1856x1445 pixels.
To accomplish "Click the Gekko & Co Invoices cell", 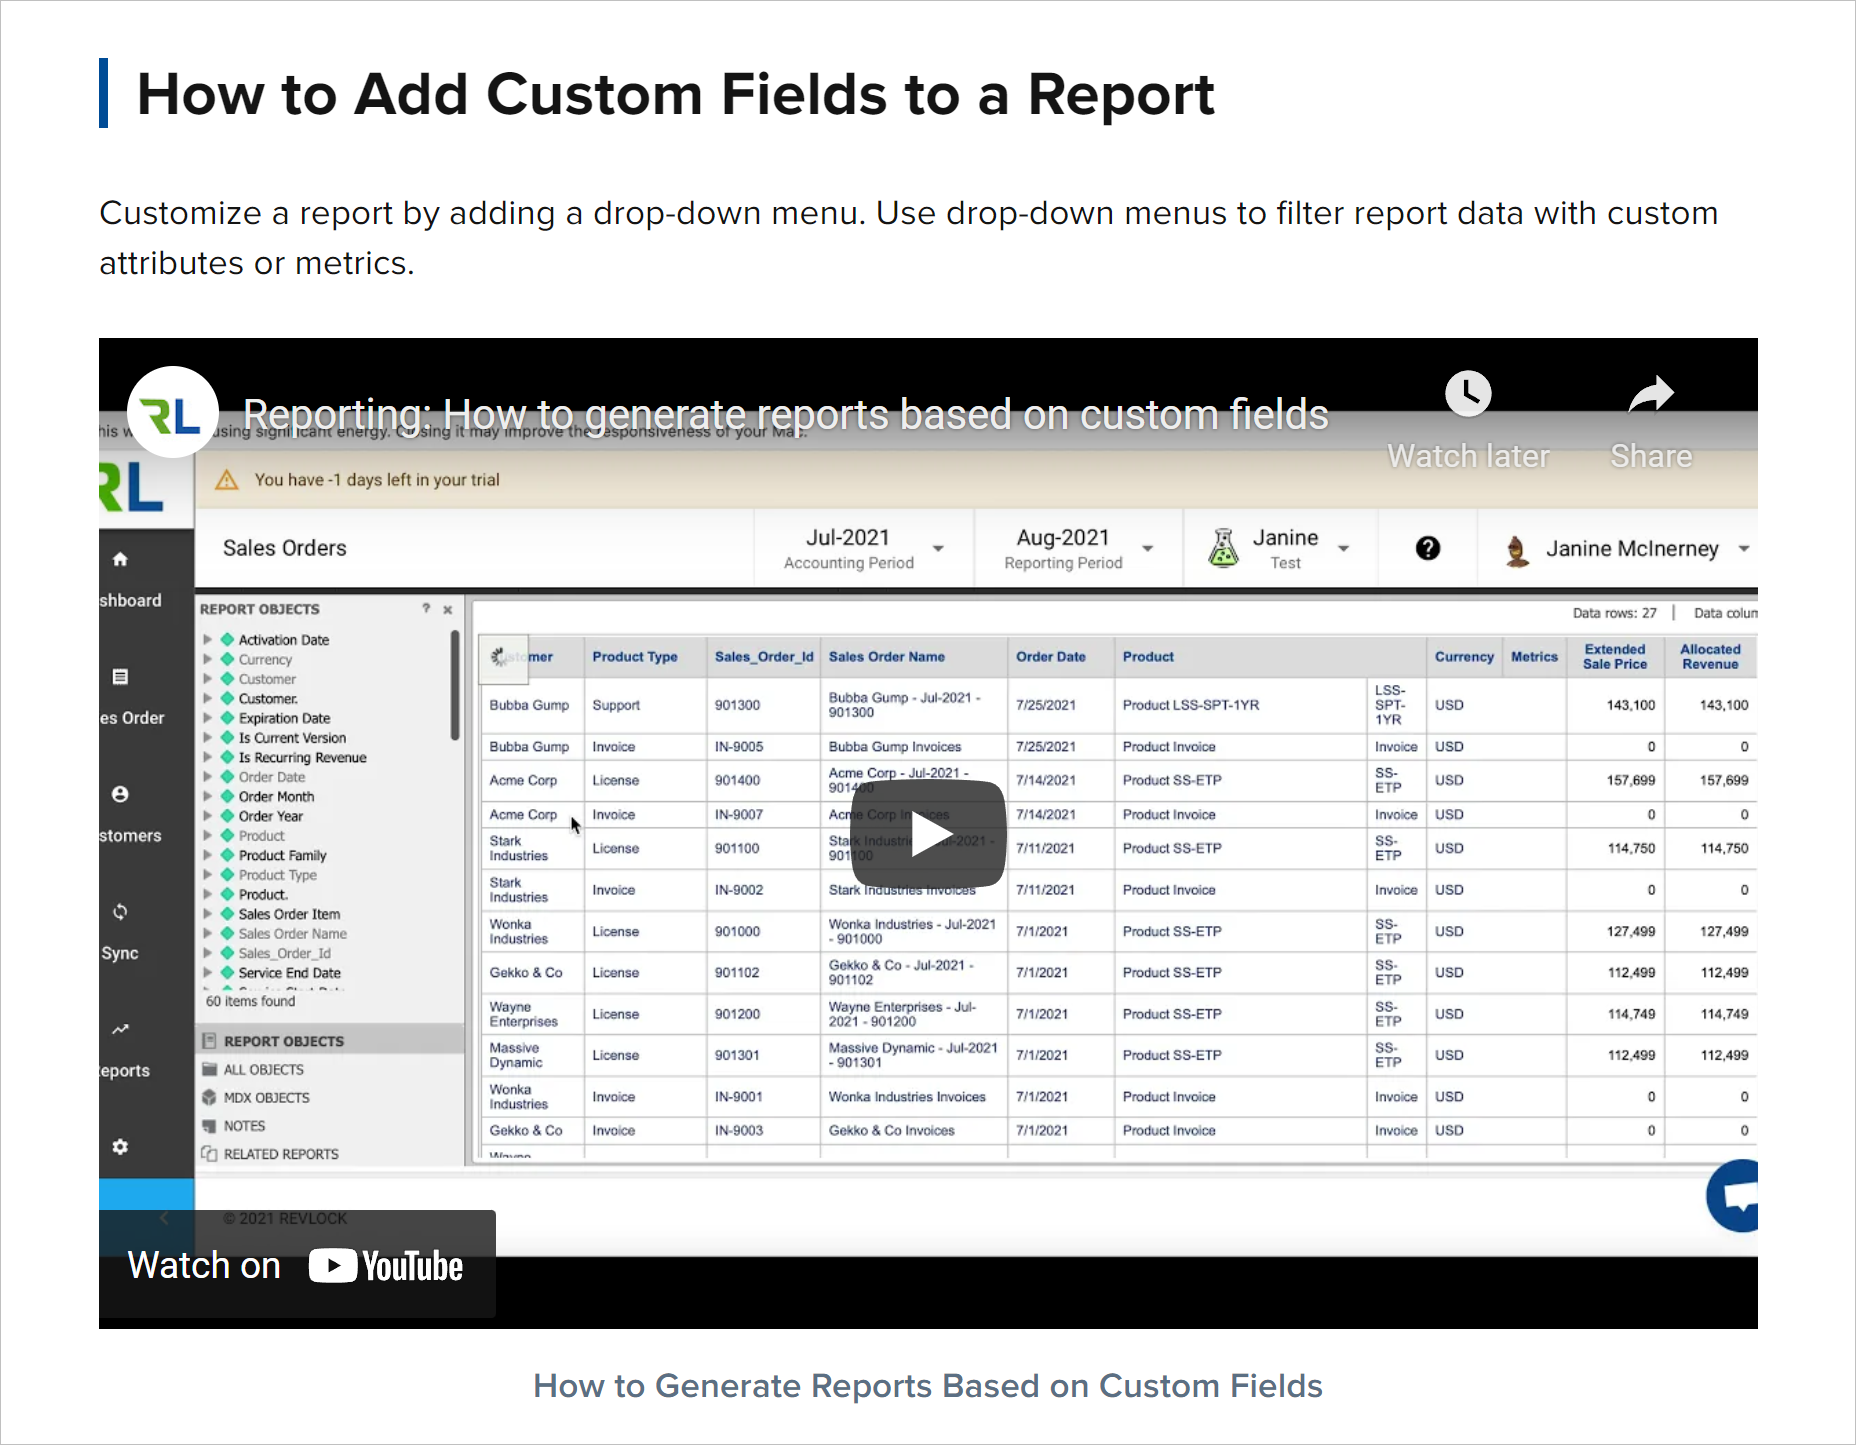I will [914, 1131].
